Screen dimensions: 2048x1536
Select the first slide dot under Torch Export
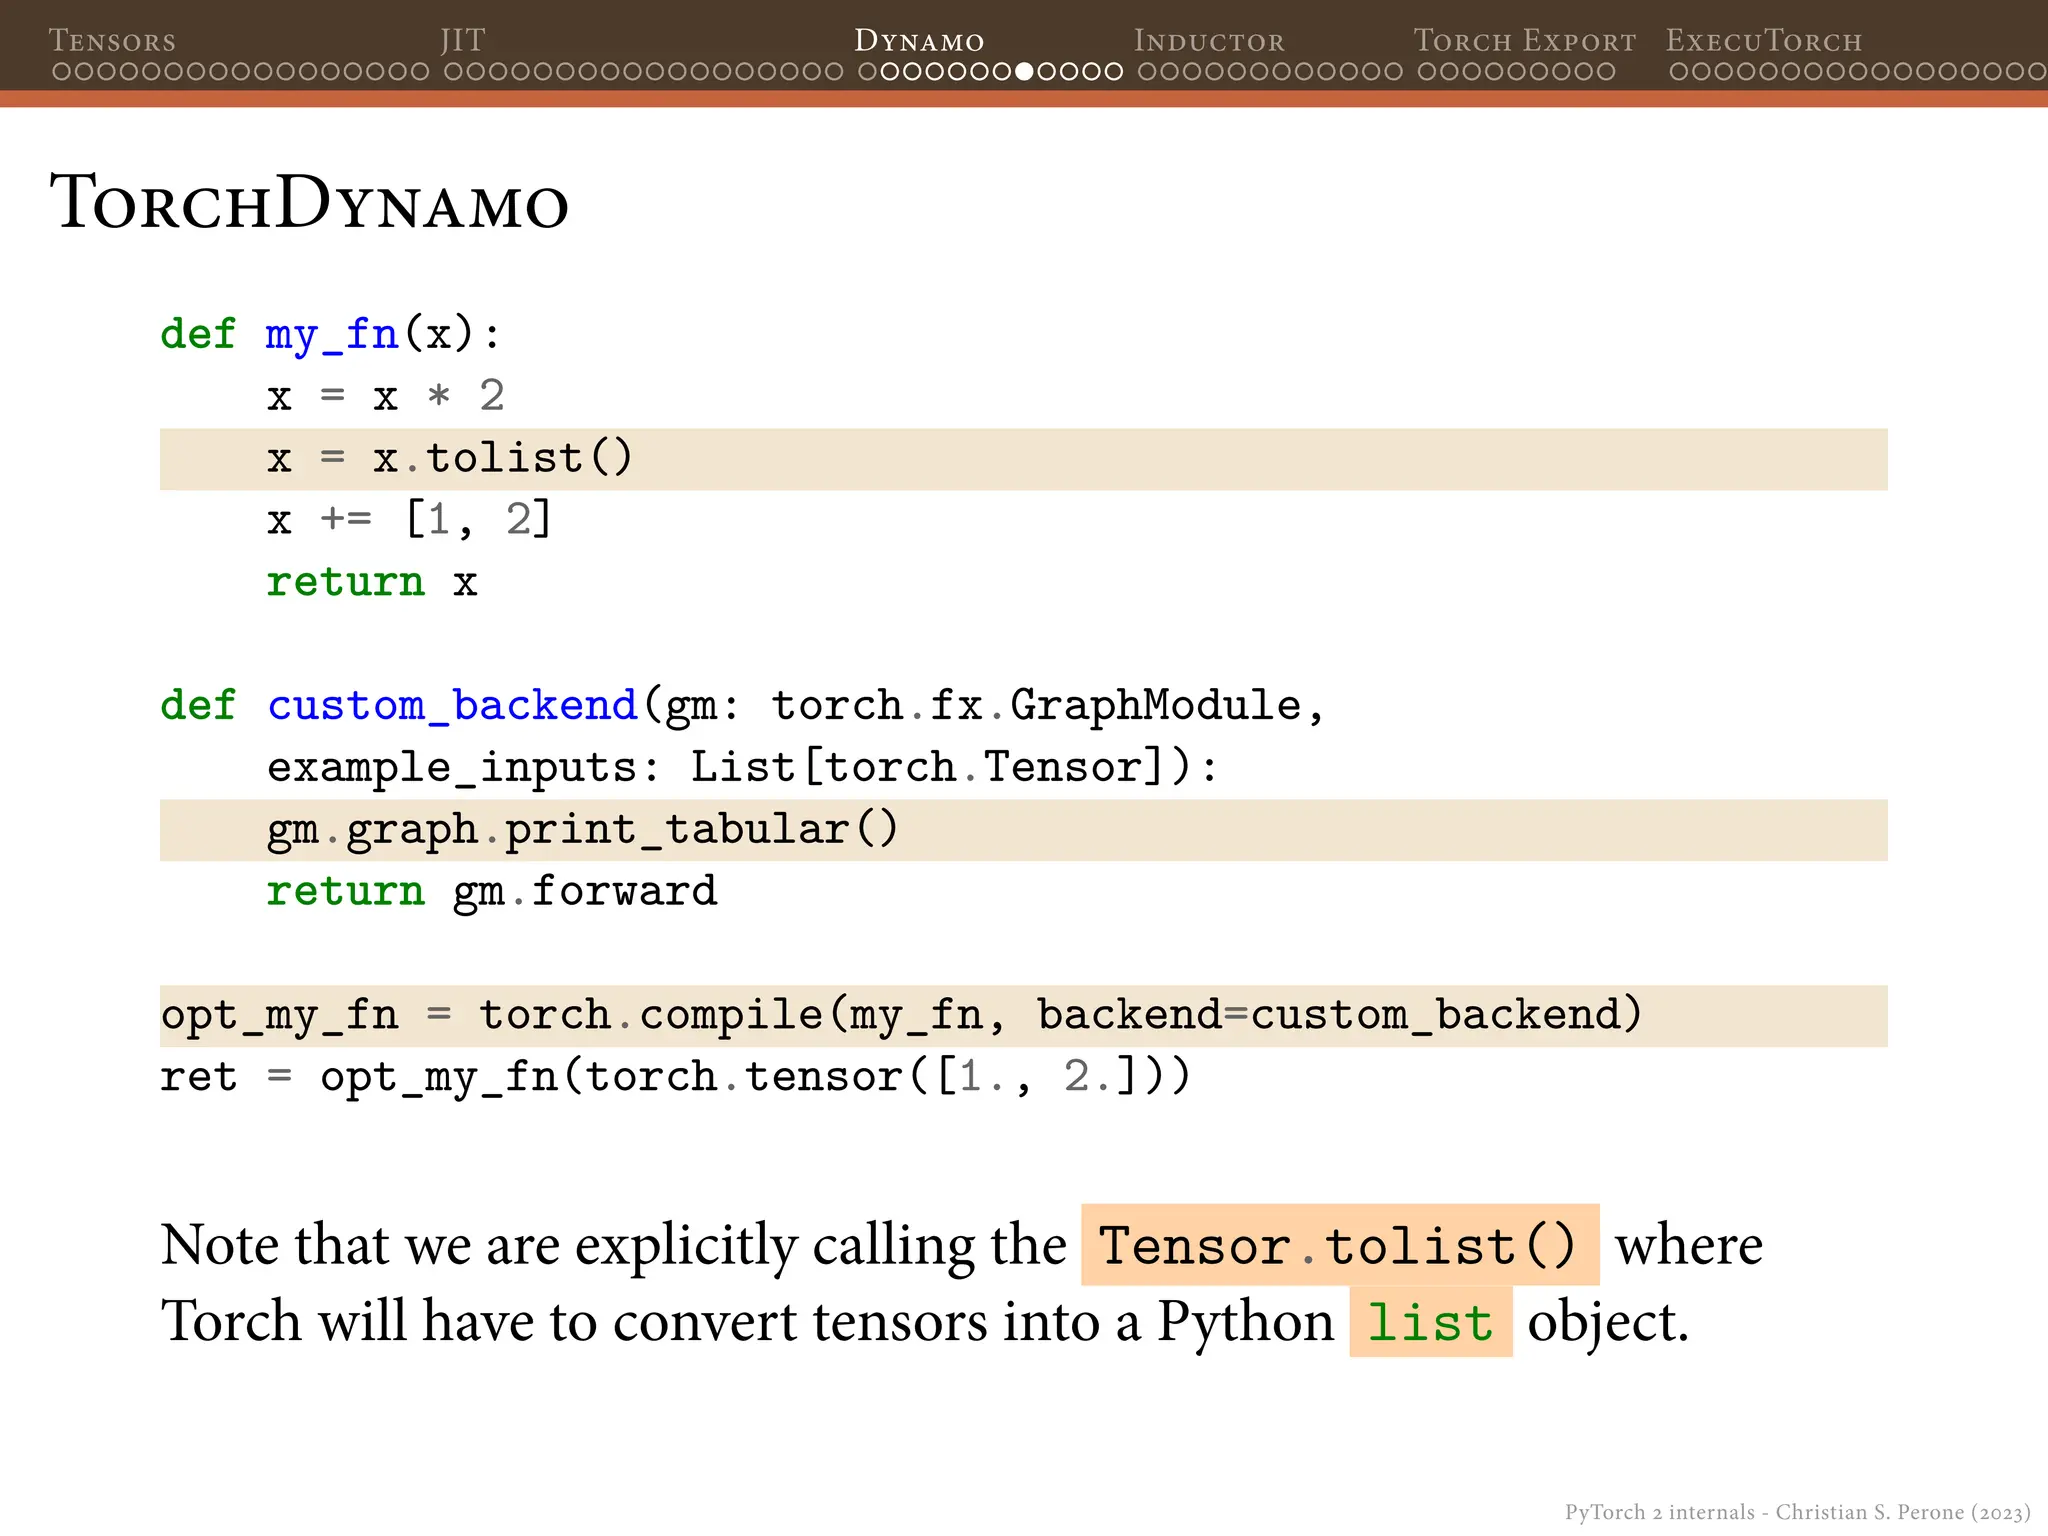[x=1428, y=72]
